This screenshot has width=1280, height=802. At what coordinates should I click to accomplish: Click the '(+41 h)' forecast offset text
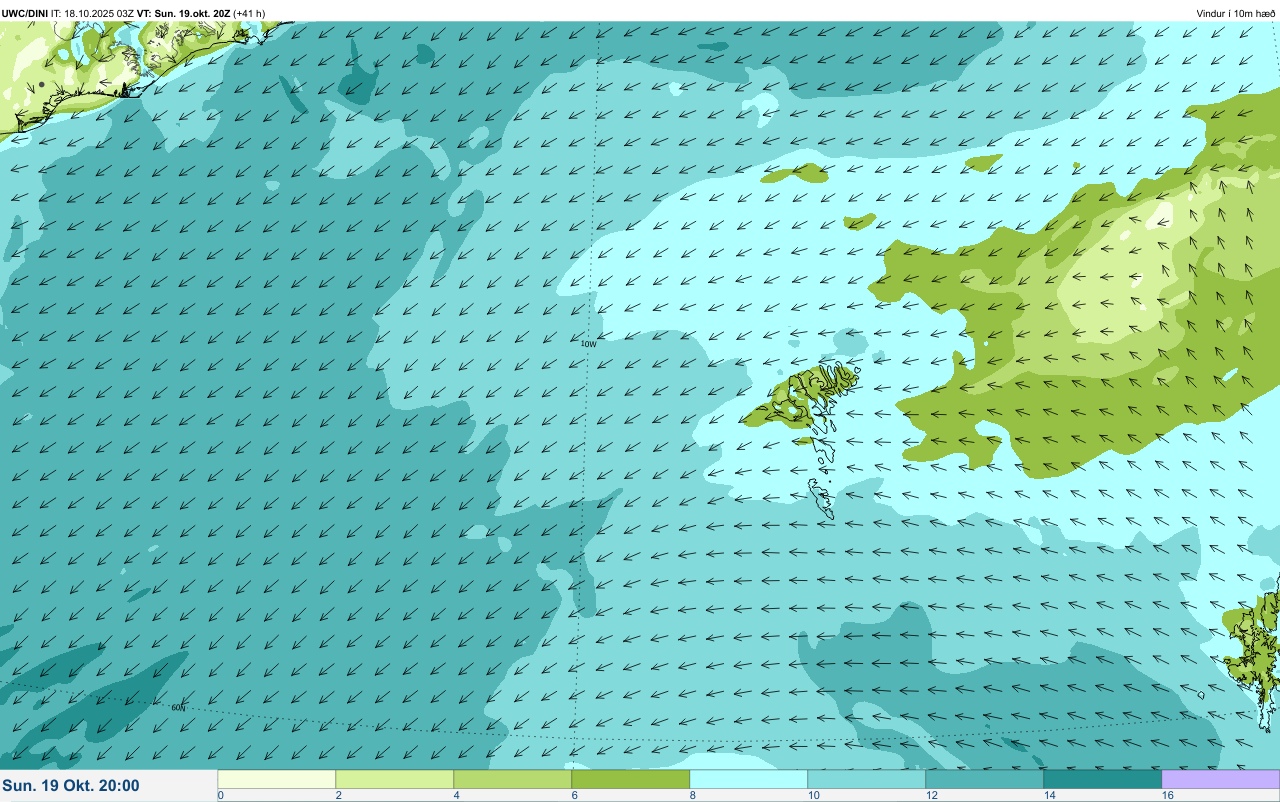(249, 13)
